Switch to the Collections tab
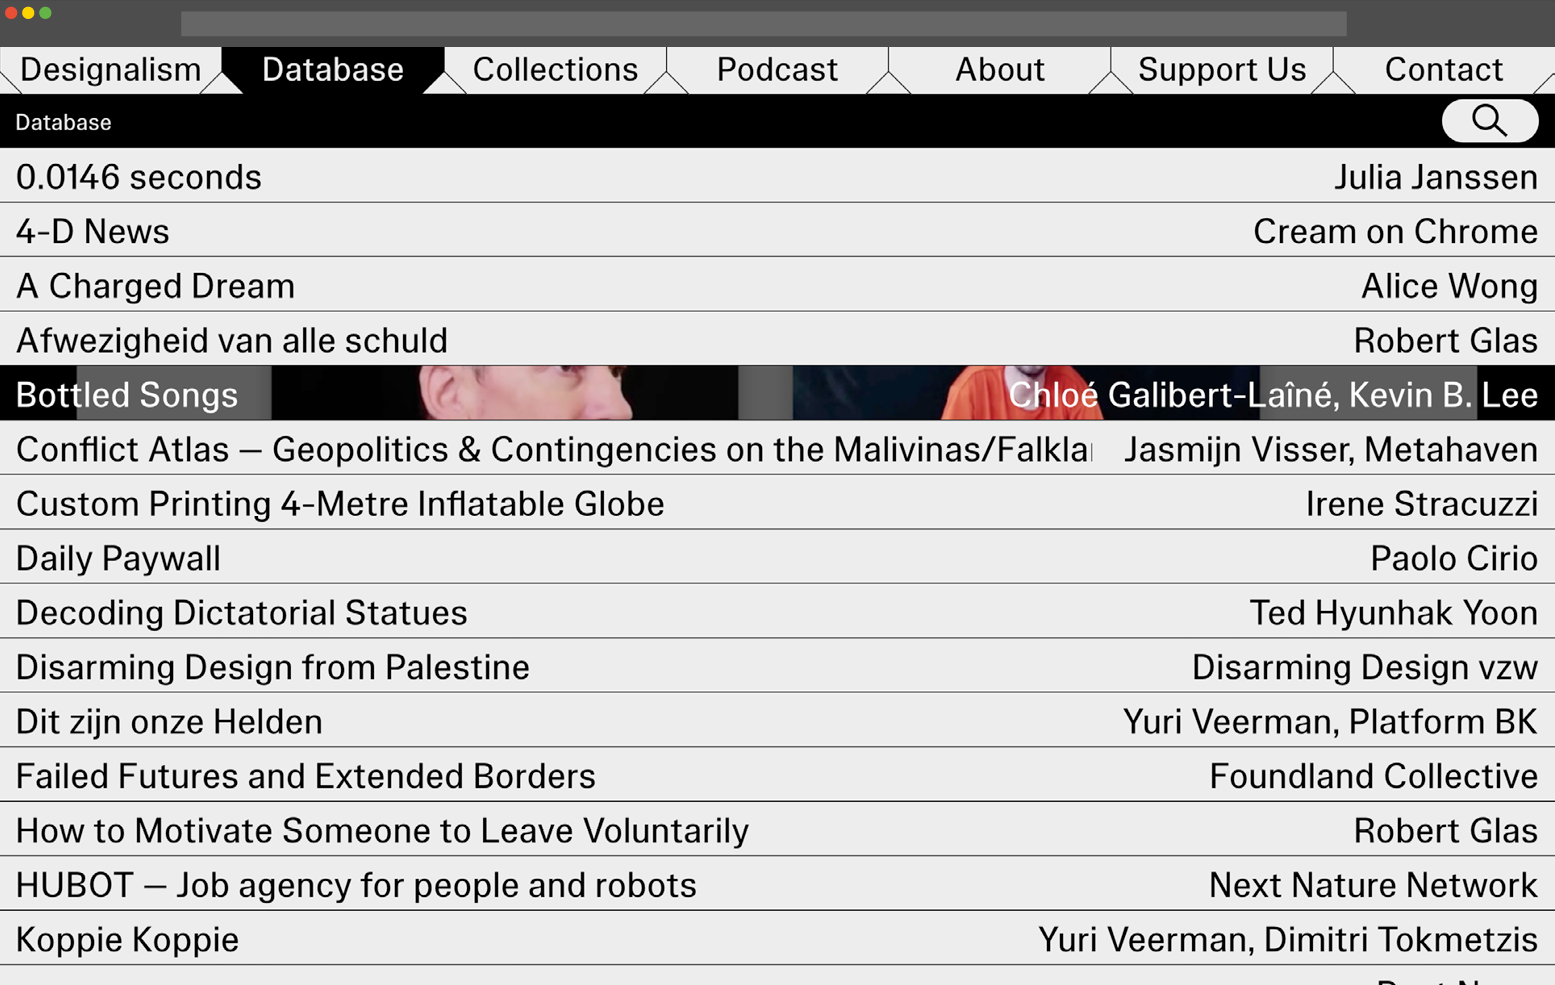The width and height of the screenshot is (1555, 985). (555, 70)
